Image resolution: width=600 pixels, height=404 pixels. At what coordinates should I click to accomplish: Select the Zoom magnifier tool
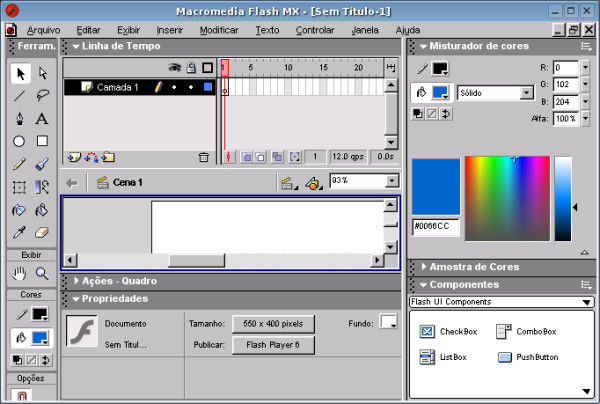pos(42,273)
